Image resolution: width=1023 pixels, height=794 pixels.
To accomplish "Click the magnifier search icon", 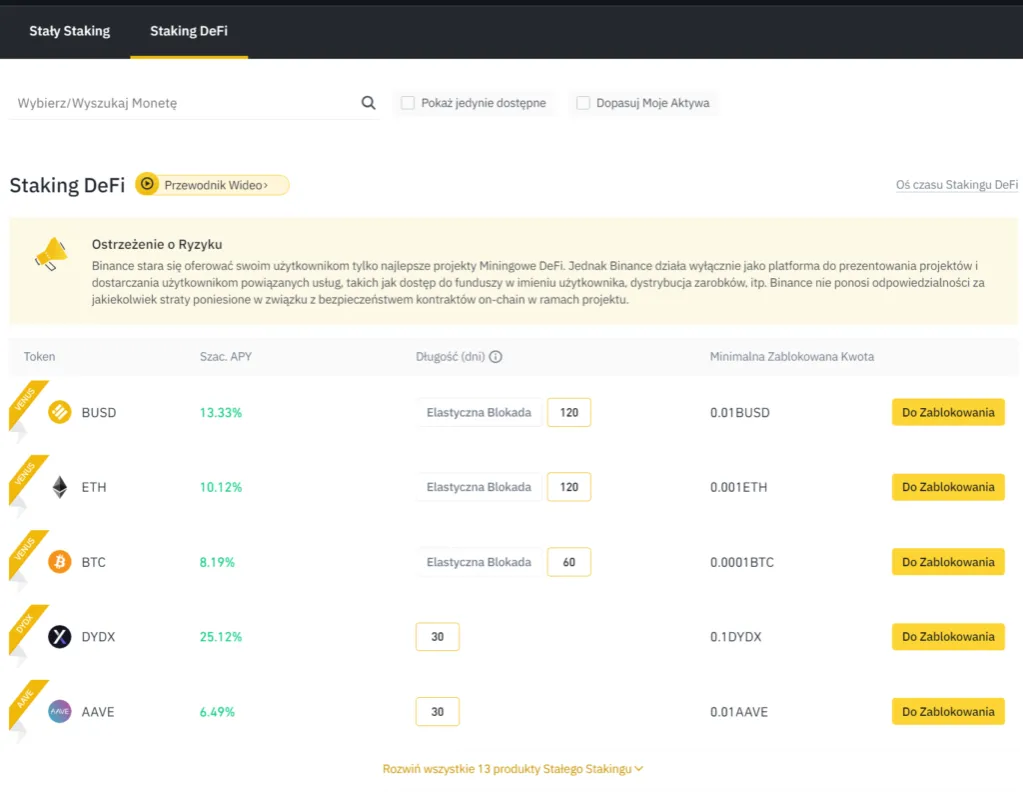I will (x=369, y=102).
